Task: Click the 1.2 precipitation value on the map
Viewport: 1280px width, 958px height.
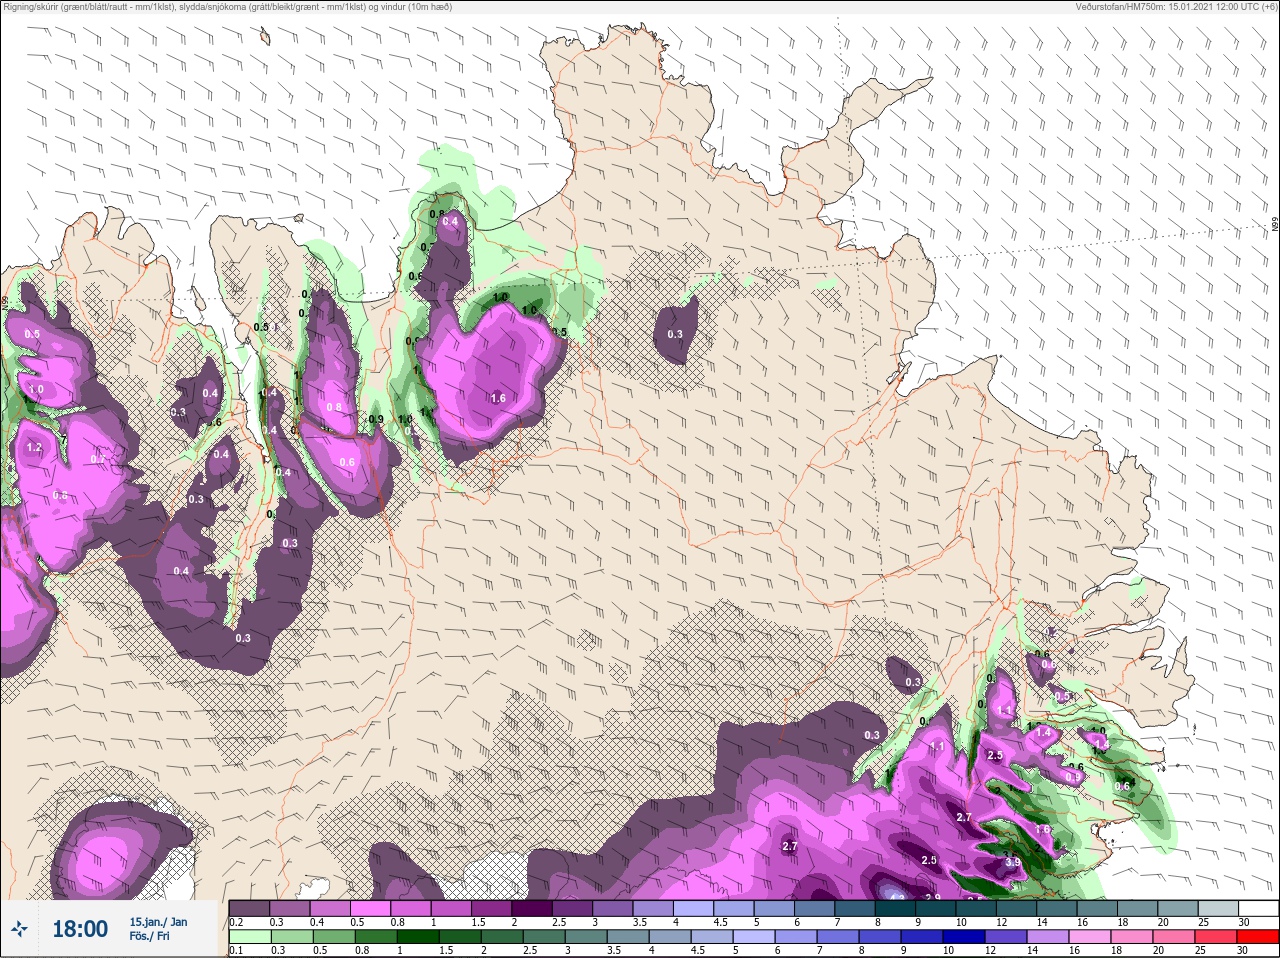Action: point(34,448)
